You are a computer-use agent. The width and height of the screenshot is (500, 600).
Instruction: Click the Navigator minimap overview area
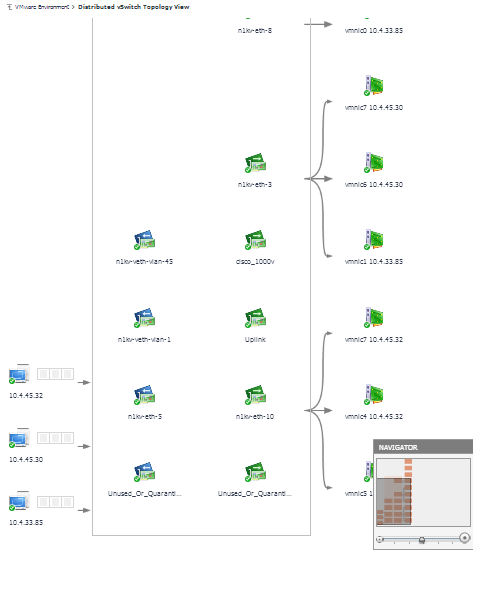(423, 492)
